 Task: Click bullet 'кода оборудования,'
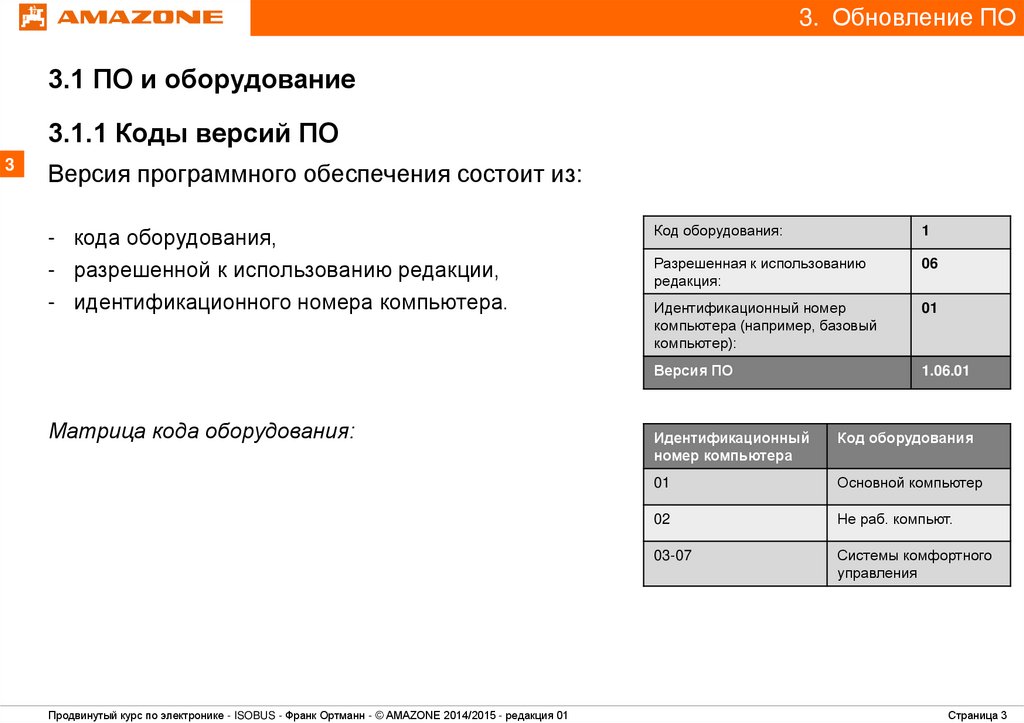click(175, 237)
